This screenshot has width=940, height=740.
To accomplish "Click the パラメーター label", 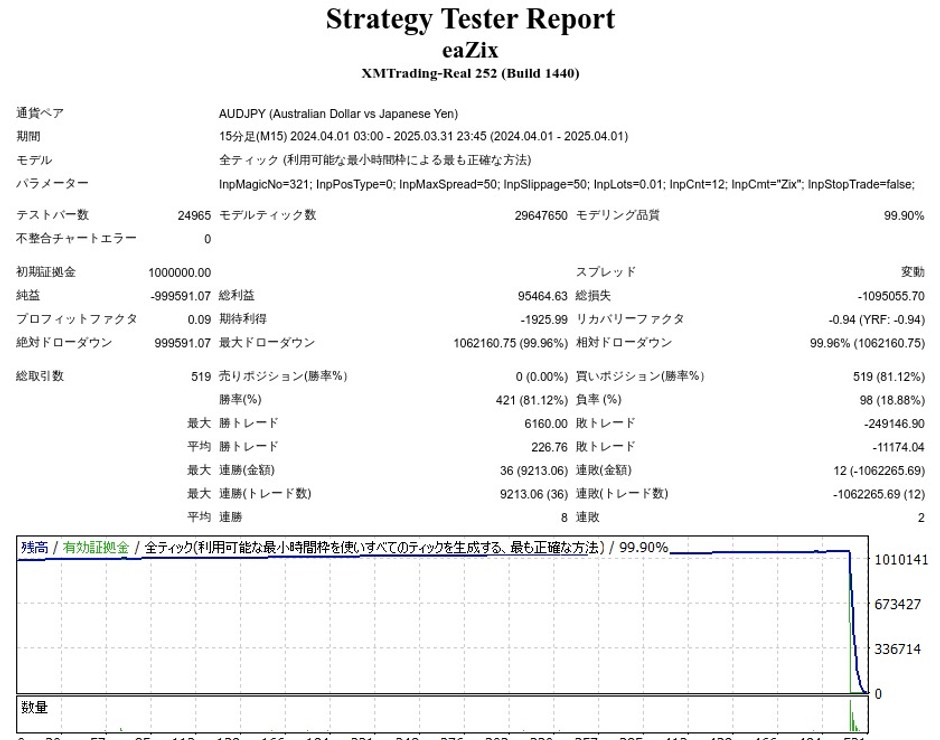I will [52, 184].
